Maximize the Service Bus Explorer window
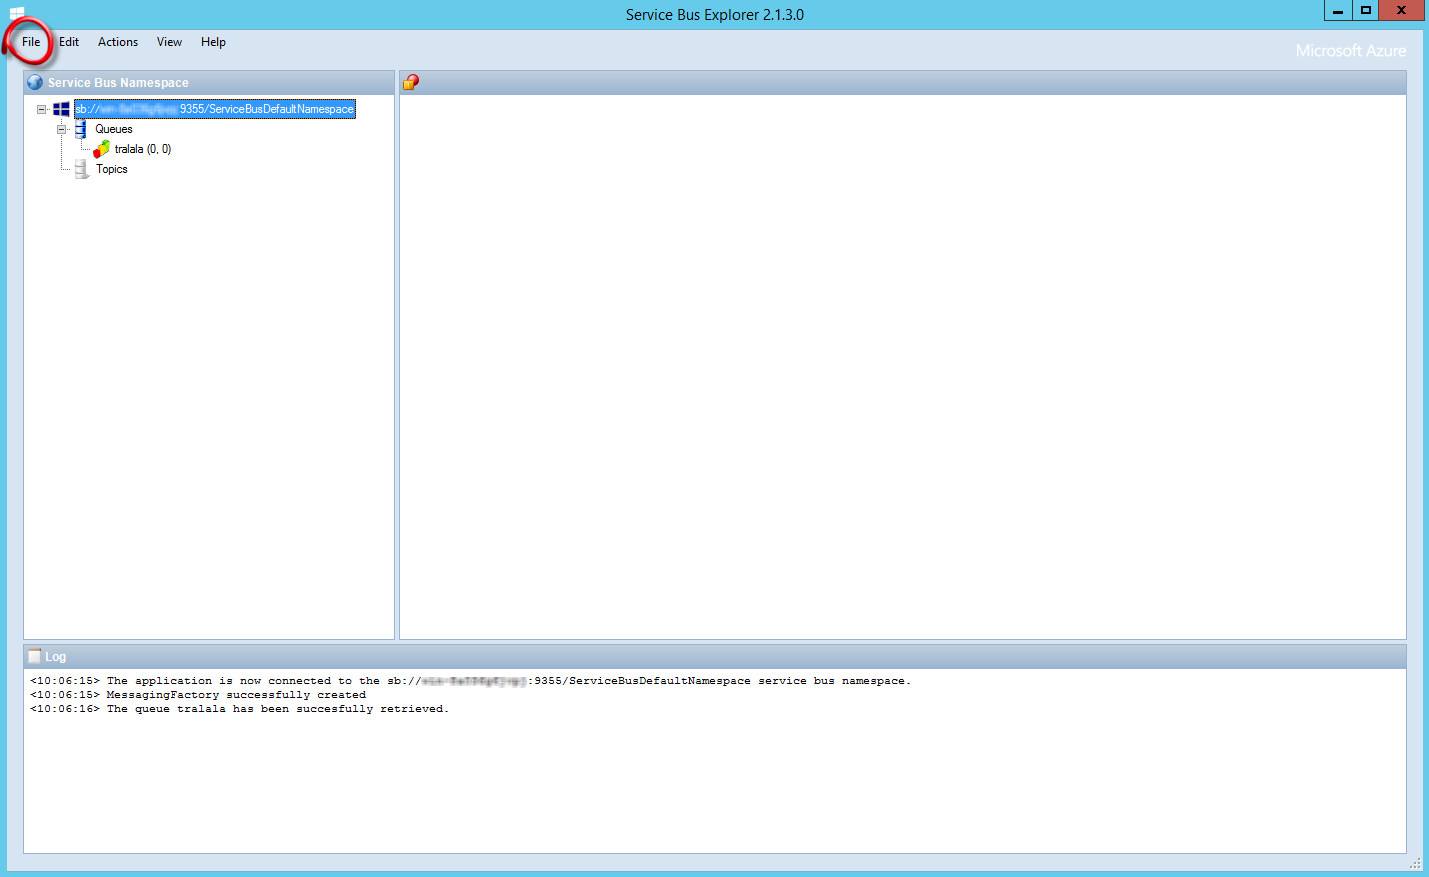Screen dimensions: 1429x877 click(1365, 10)
